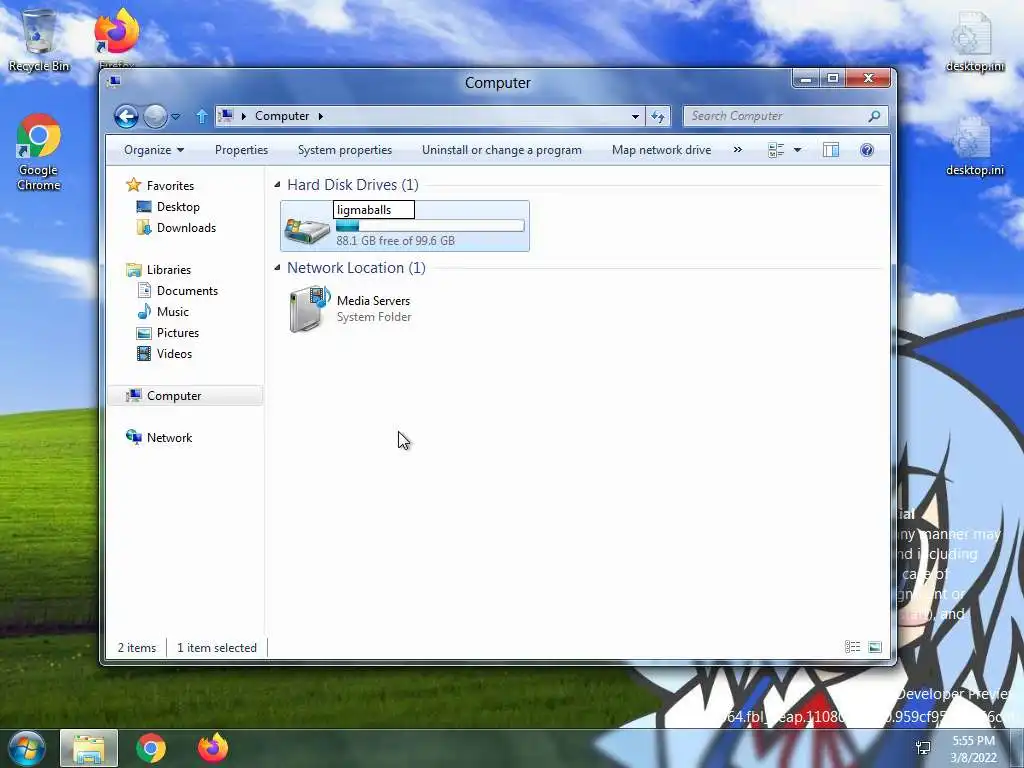Screen dimensions: 1024x768
Task: Click Map network drive
Action: click(x=661, y=150)
